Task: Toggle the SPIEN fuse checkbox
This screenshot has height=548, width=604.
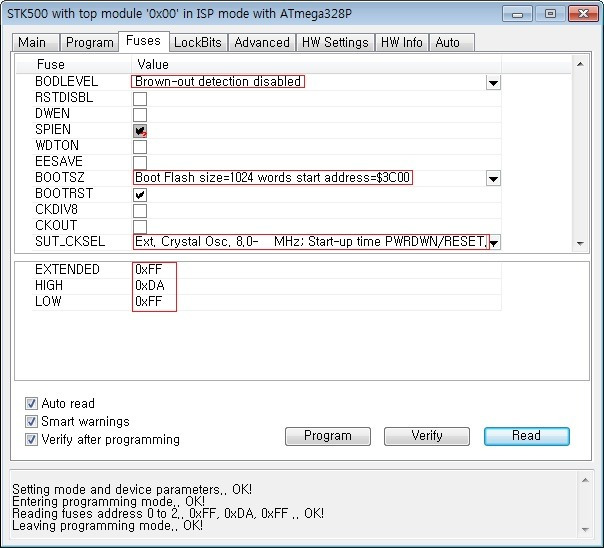Action: click(140, 131)
